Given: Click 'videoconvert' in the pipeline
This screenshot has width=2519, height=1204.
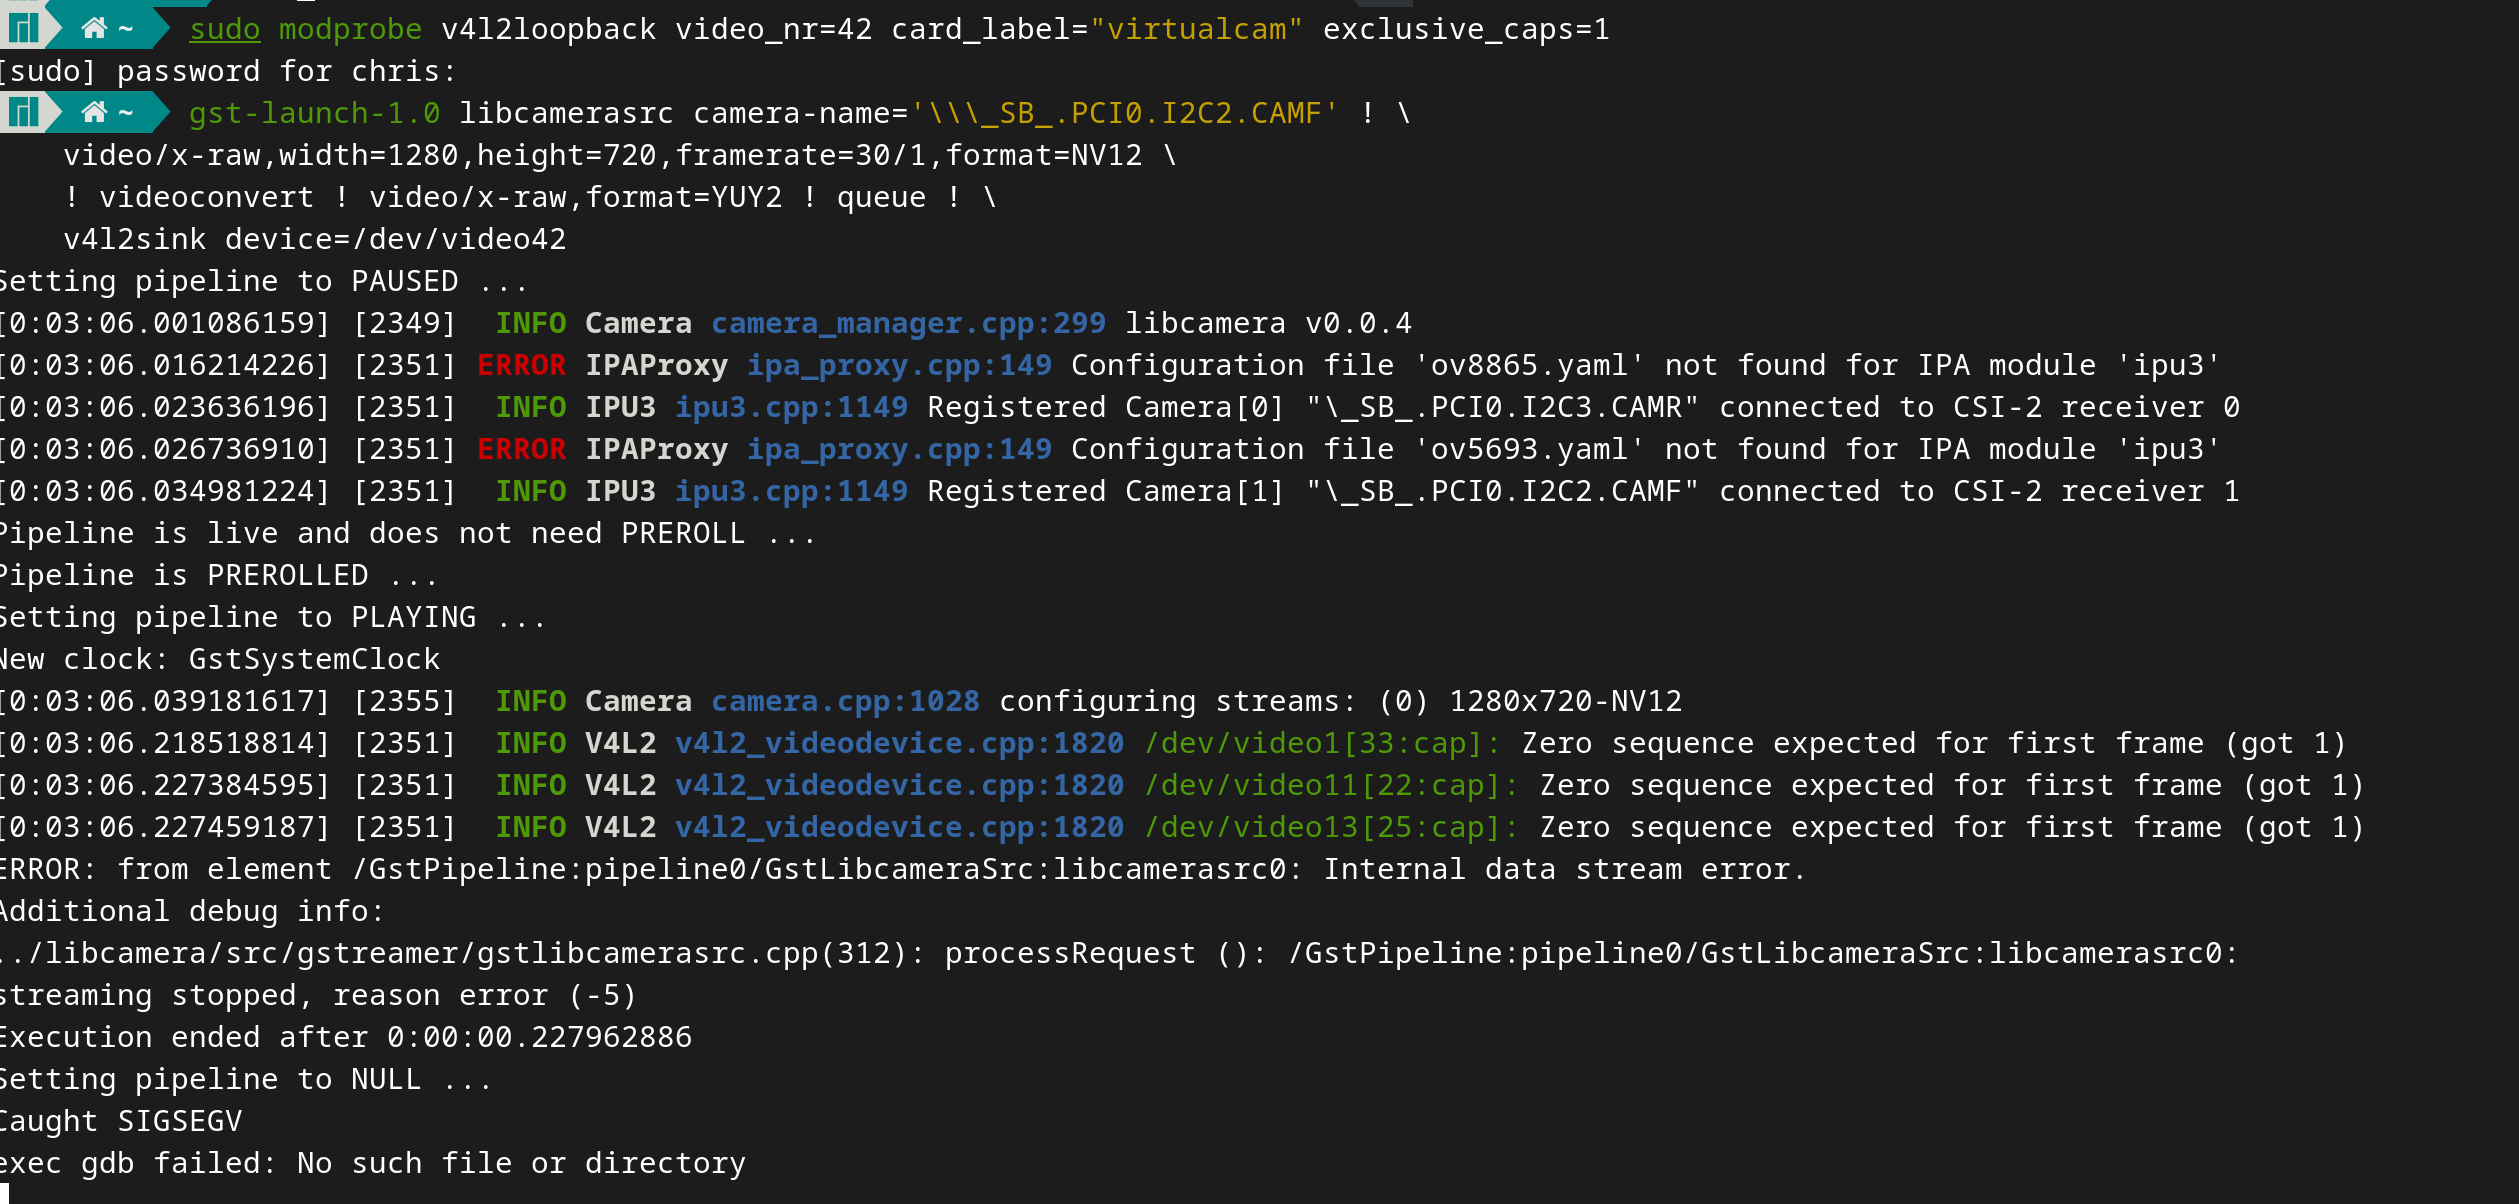Looking at the screenshot, I should 206,198.
